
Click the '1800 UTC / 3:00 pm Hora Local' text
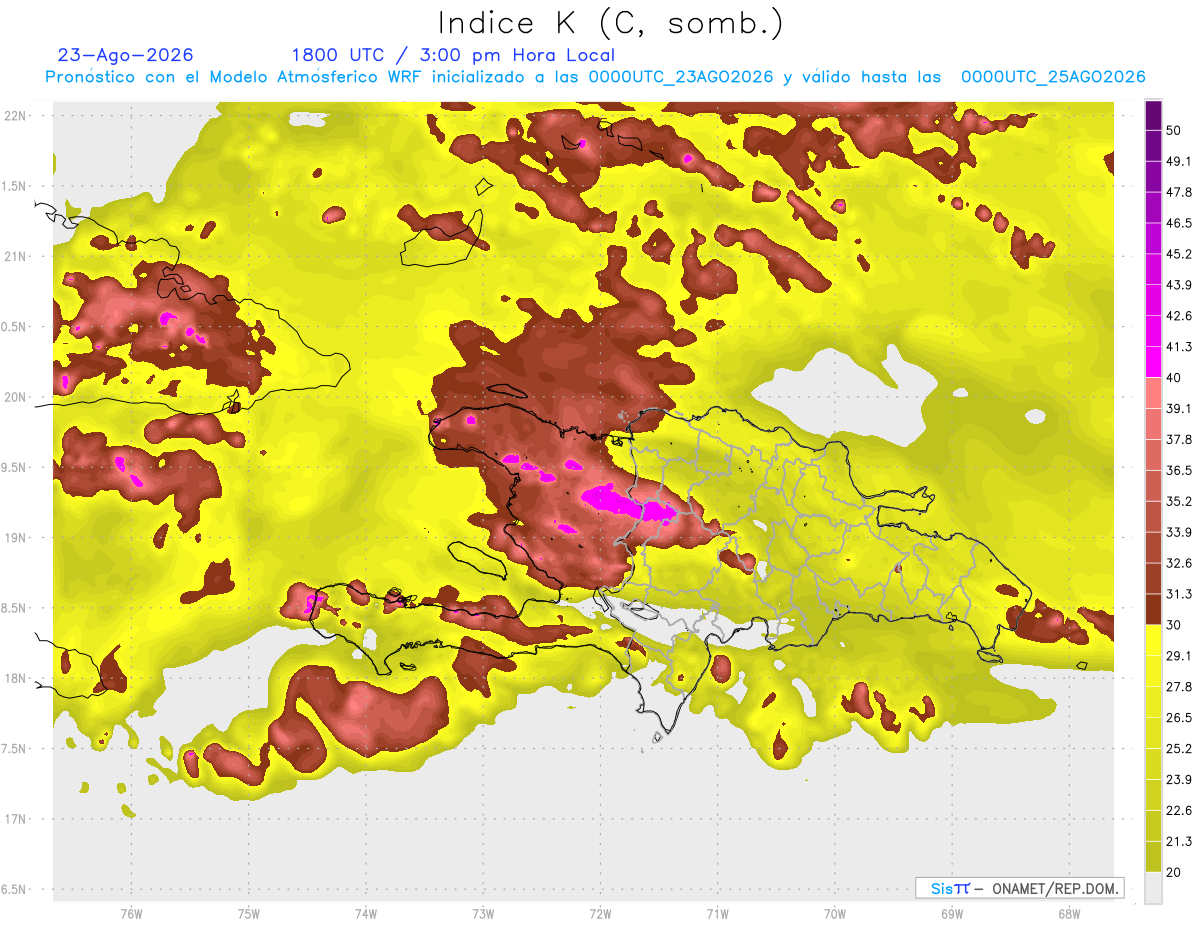pyautogui.click(x=453, y=55)
